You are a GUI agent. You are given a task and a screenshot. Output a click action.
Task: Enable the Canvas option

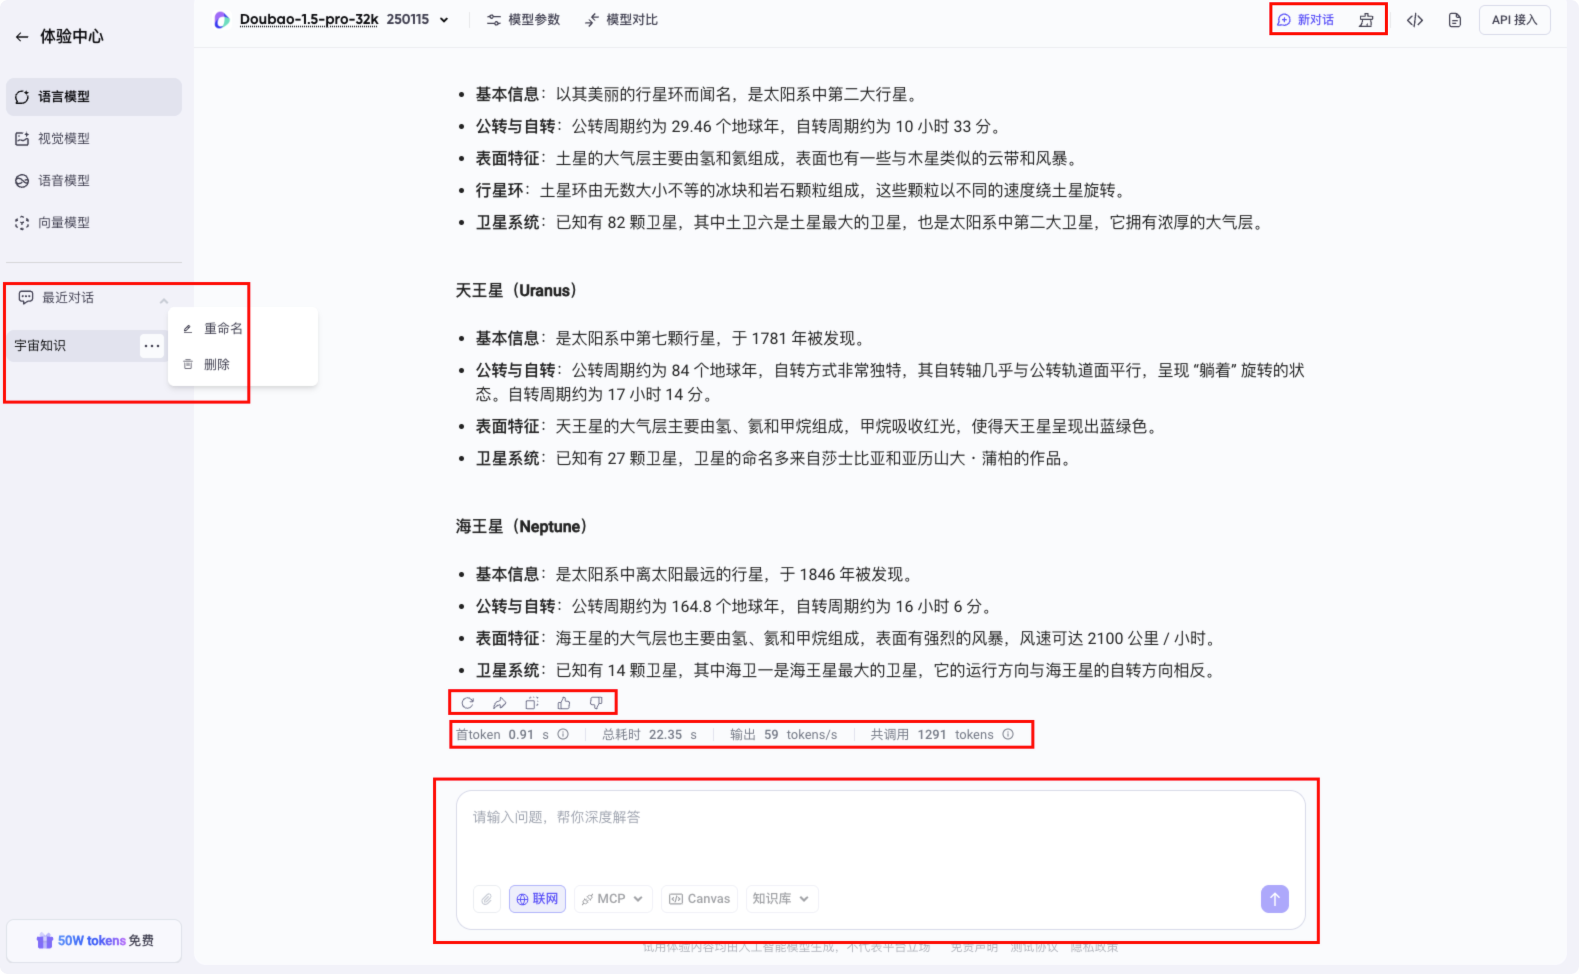(699, 899)
